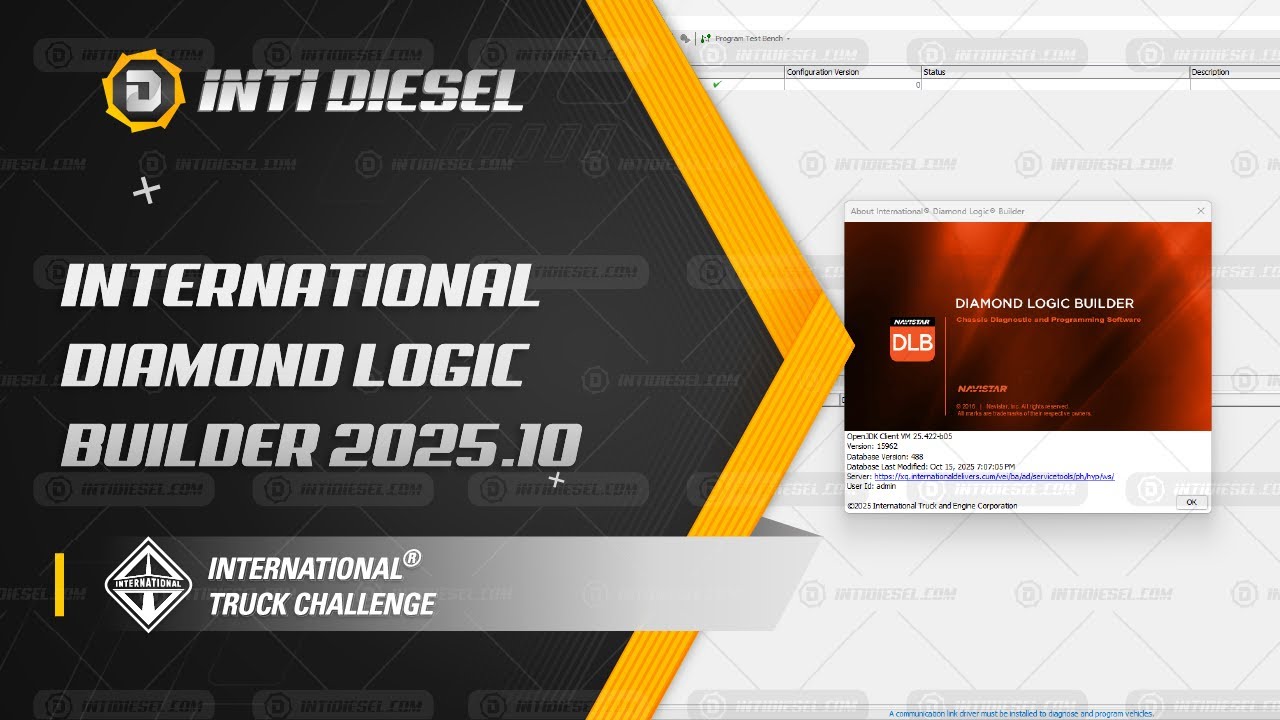
Task: Click the grey toolbar icon left of Program Test Bench
Action: pos(684,38)
